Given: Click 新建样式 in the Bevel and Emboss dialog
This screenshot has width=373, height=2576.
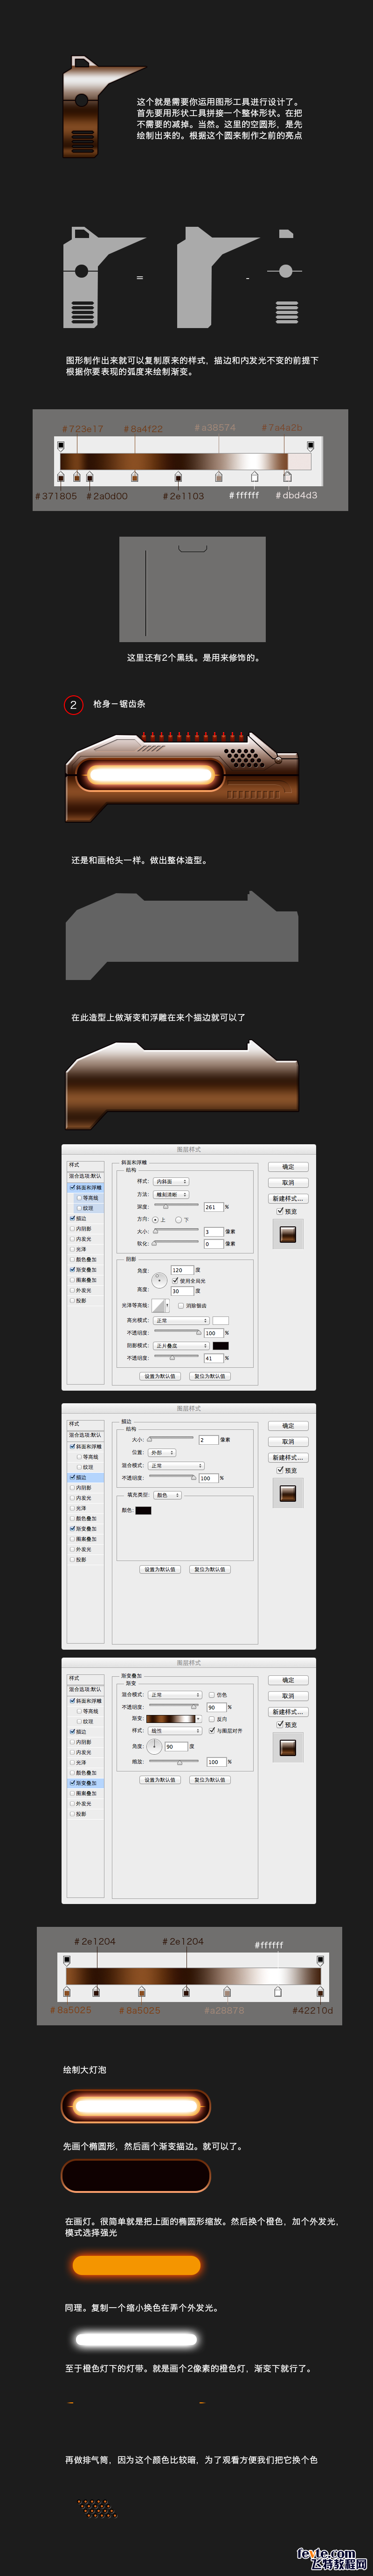Looking at the screenshot, I should click(288, 1199).
